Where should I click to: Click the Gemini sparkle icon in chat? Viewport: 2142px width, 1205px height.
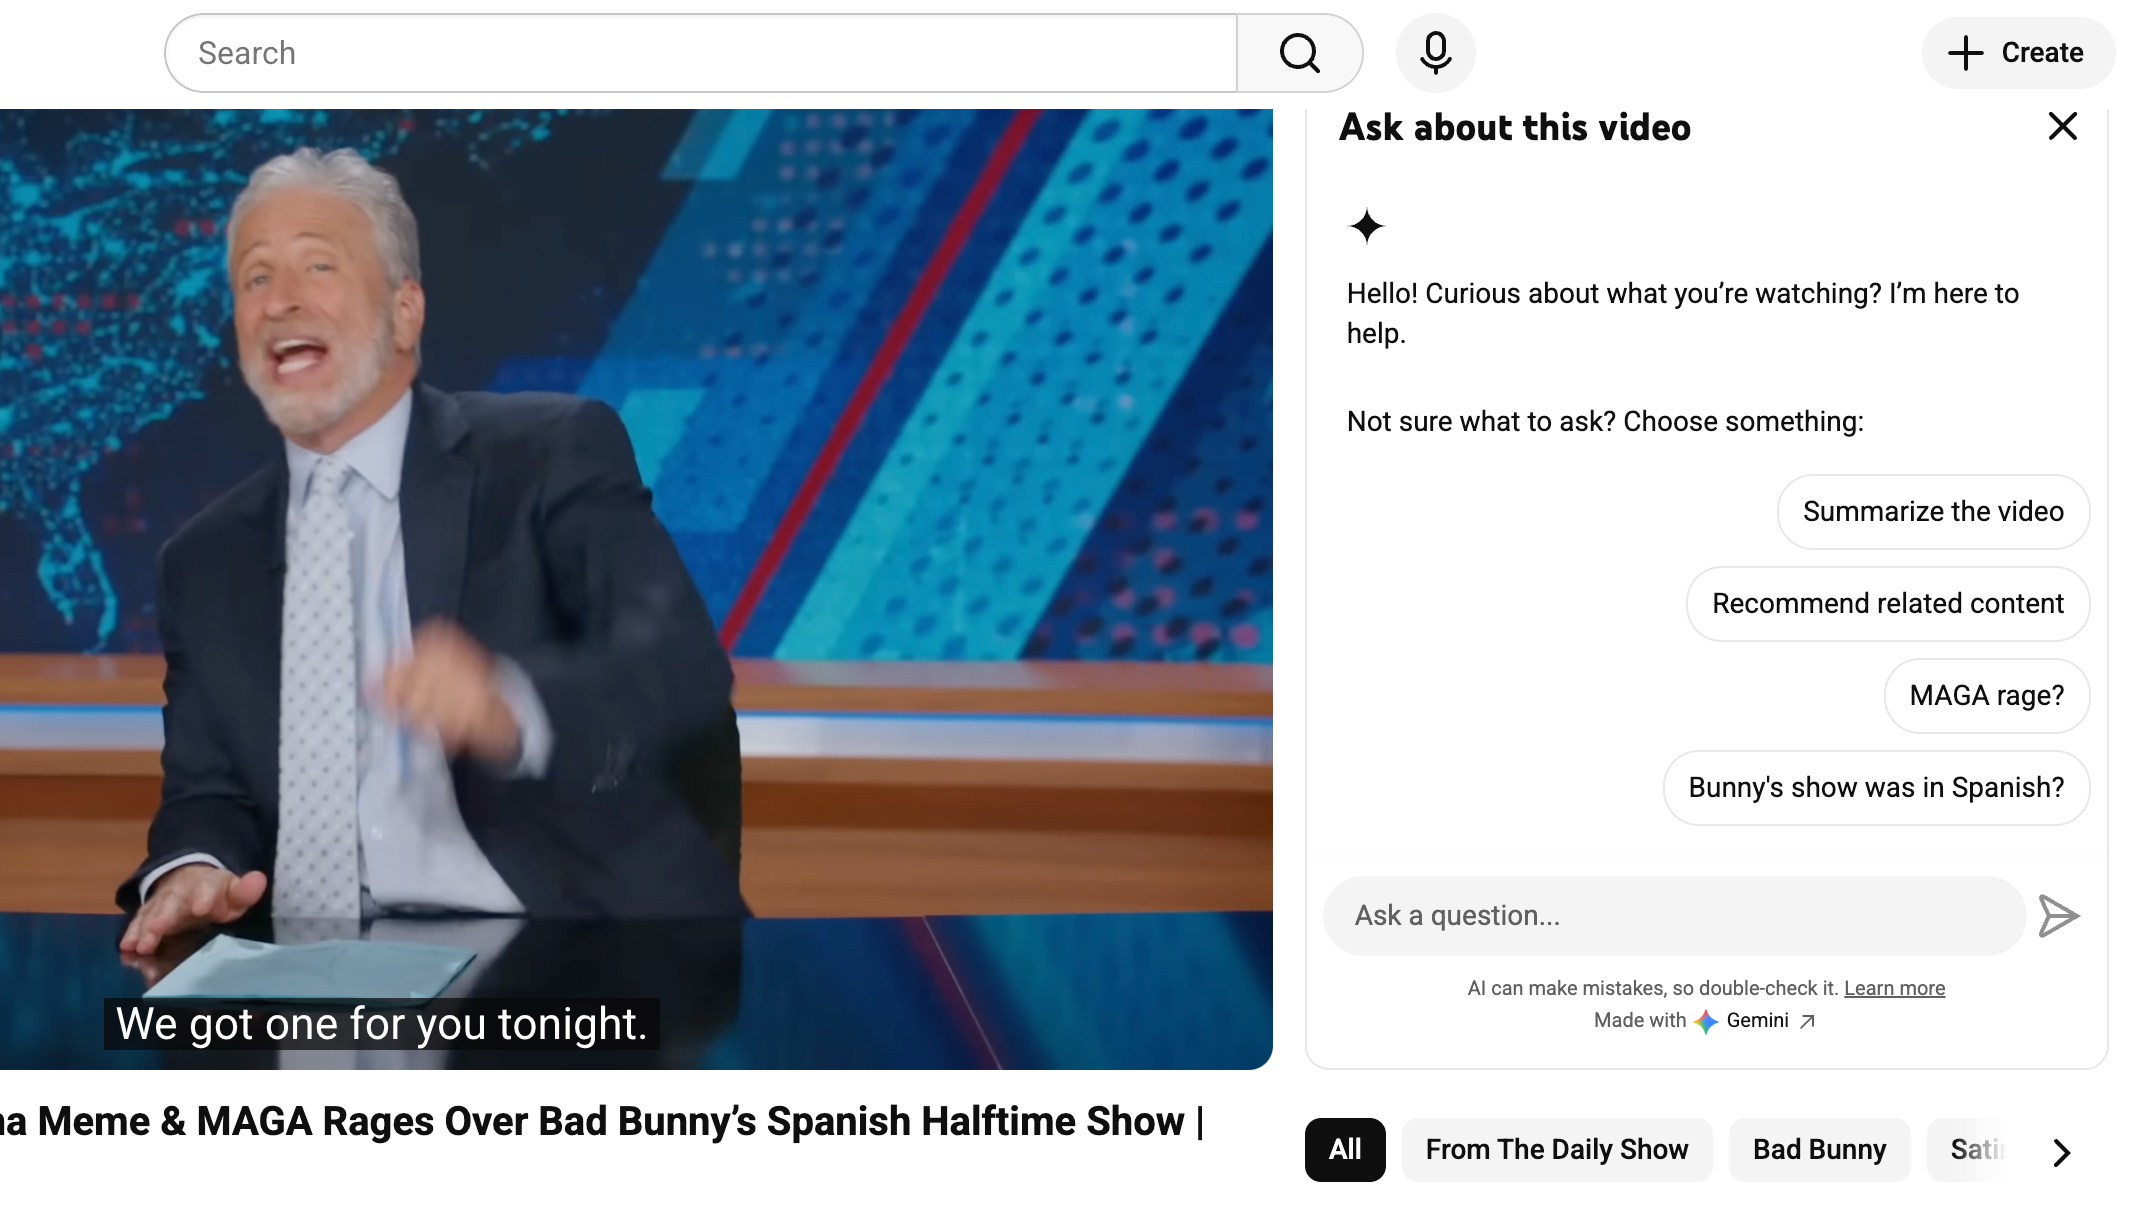[x=1366, y=226]
